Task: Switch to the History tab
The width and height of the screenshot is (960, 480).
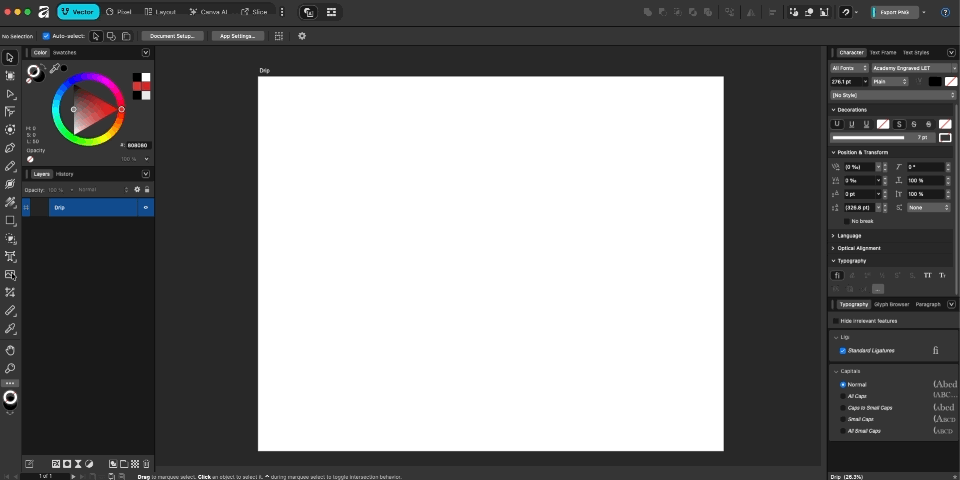Action: (64, 174)
